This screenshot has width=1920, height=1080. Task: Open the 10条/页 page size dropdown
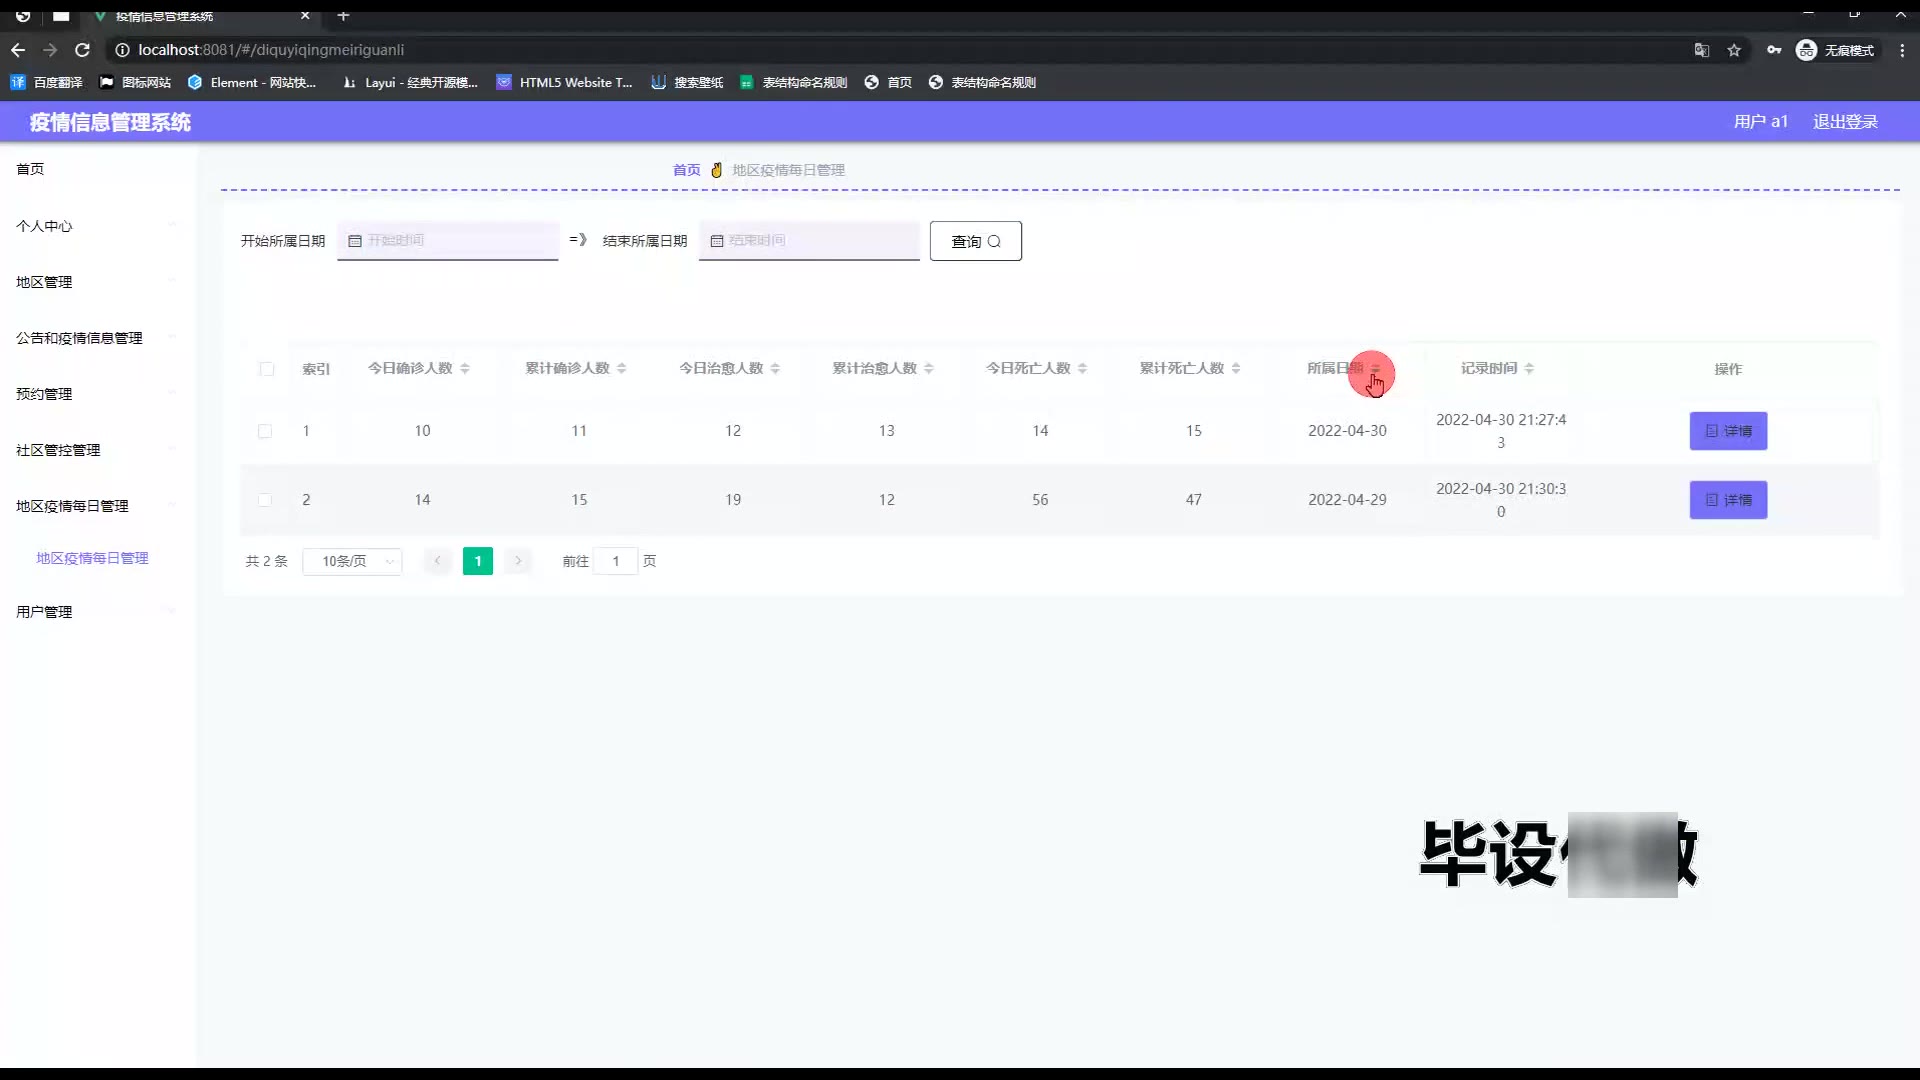point(352,561)
